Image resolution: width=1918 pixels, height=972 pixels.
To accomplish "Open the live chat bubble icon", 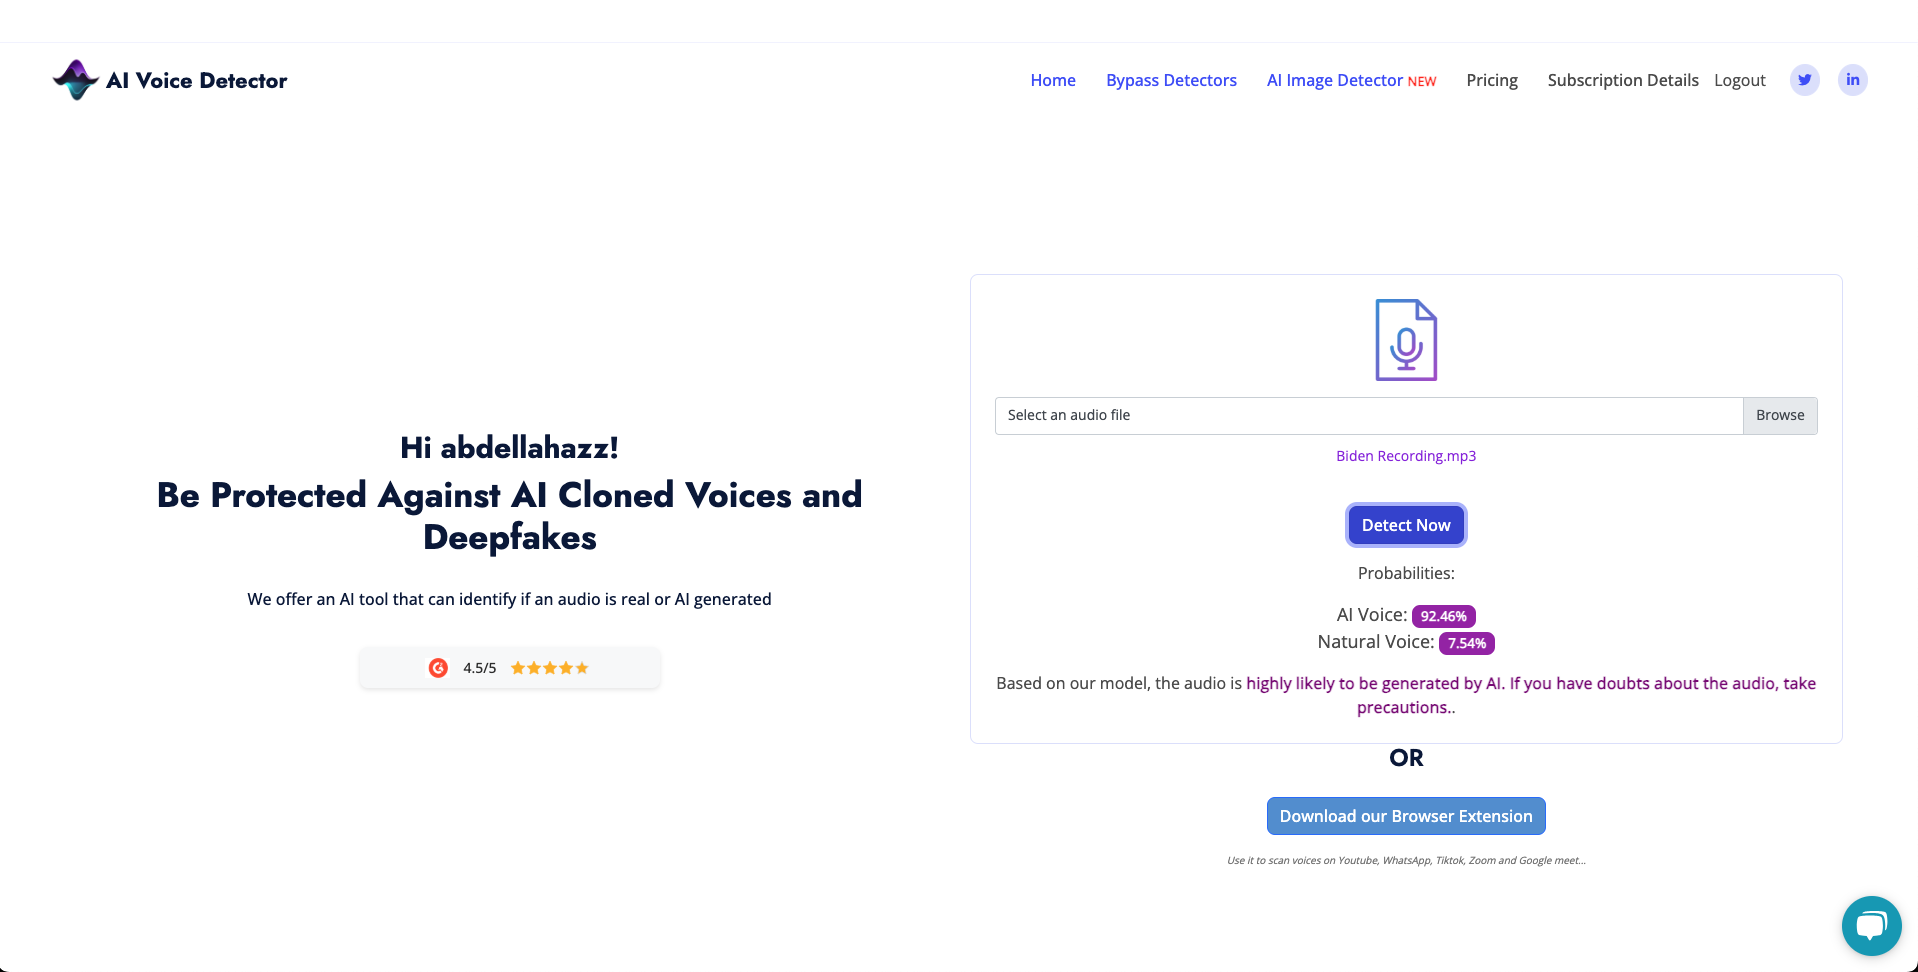I will 1871,926.
